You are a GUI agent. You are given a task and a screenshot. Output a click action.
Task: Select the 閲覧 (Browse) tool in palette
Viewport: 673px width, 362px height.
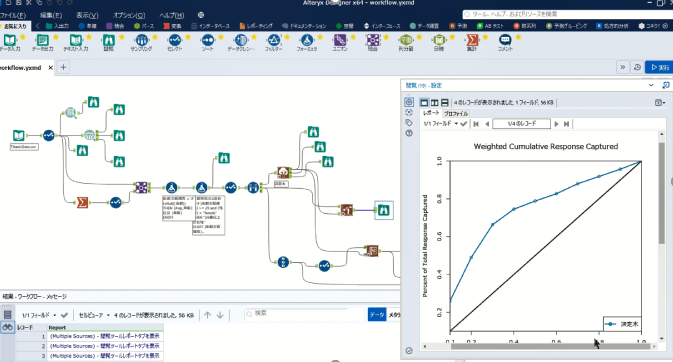(109, 43)
